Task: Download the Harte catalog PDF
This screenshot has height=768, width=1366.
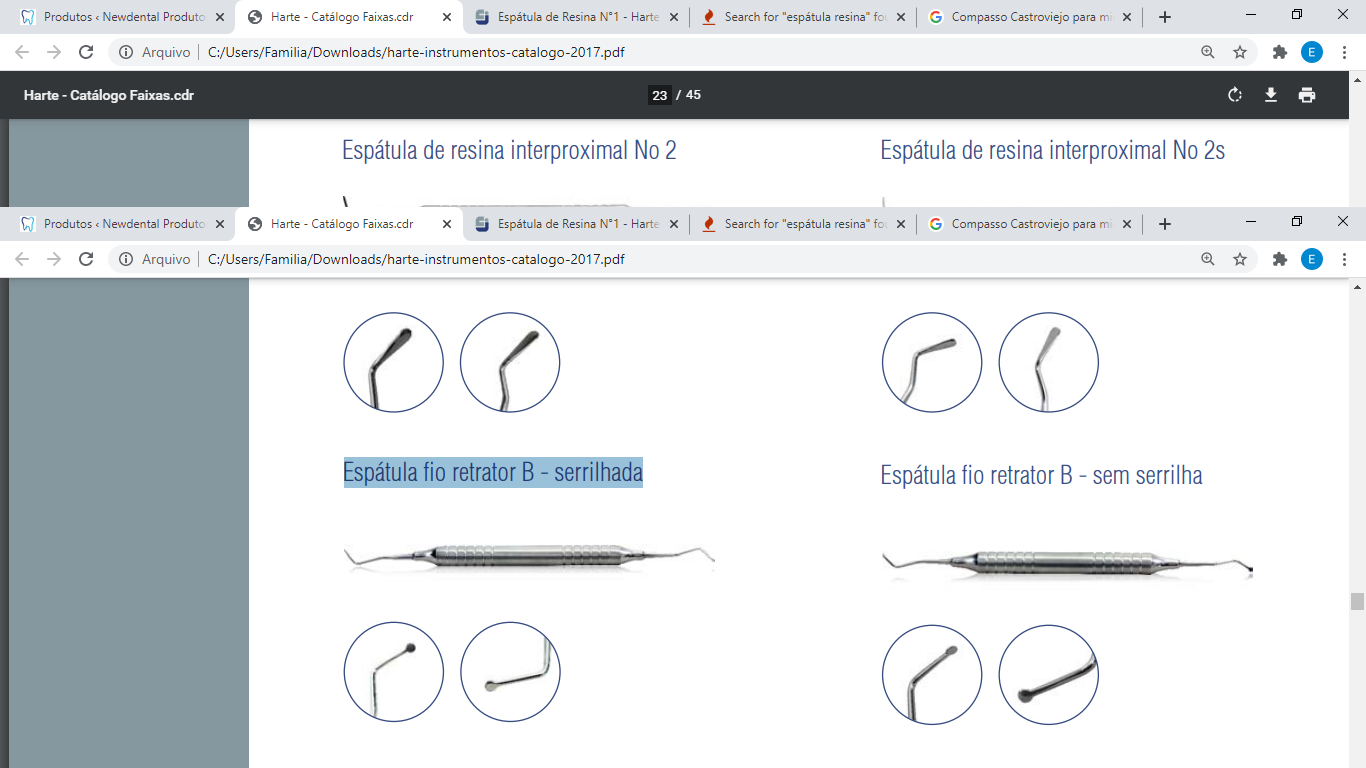Action: tap(1271, 95)
